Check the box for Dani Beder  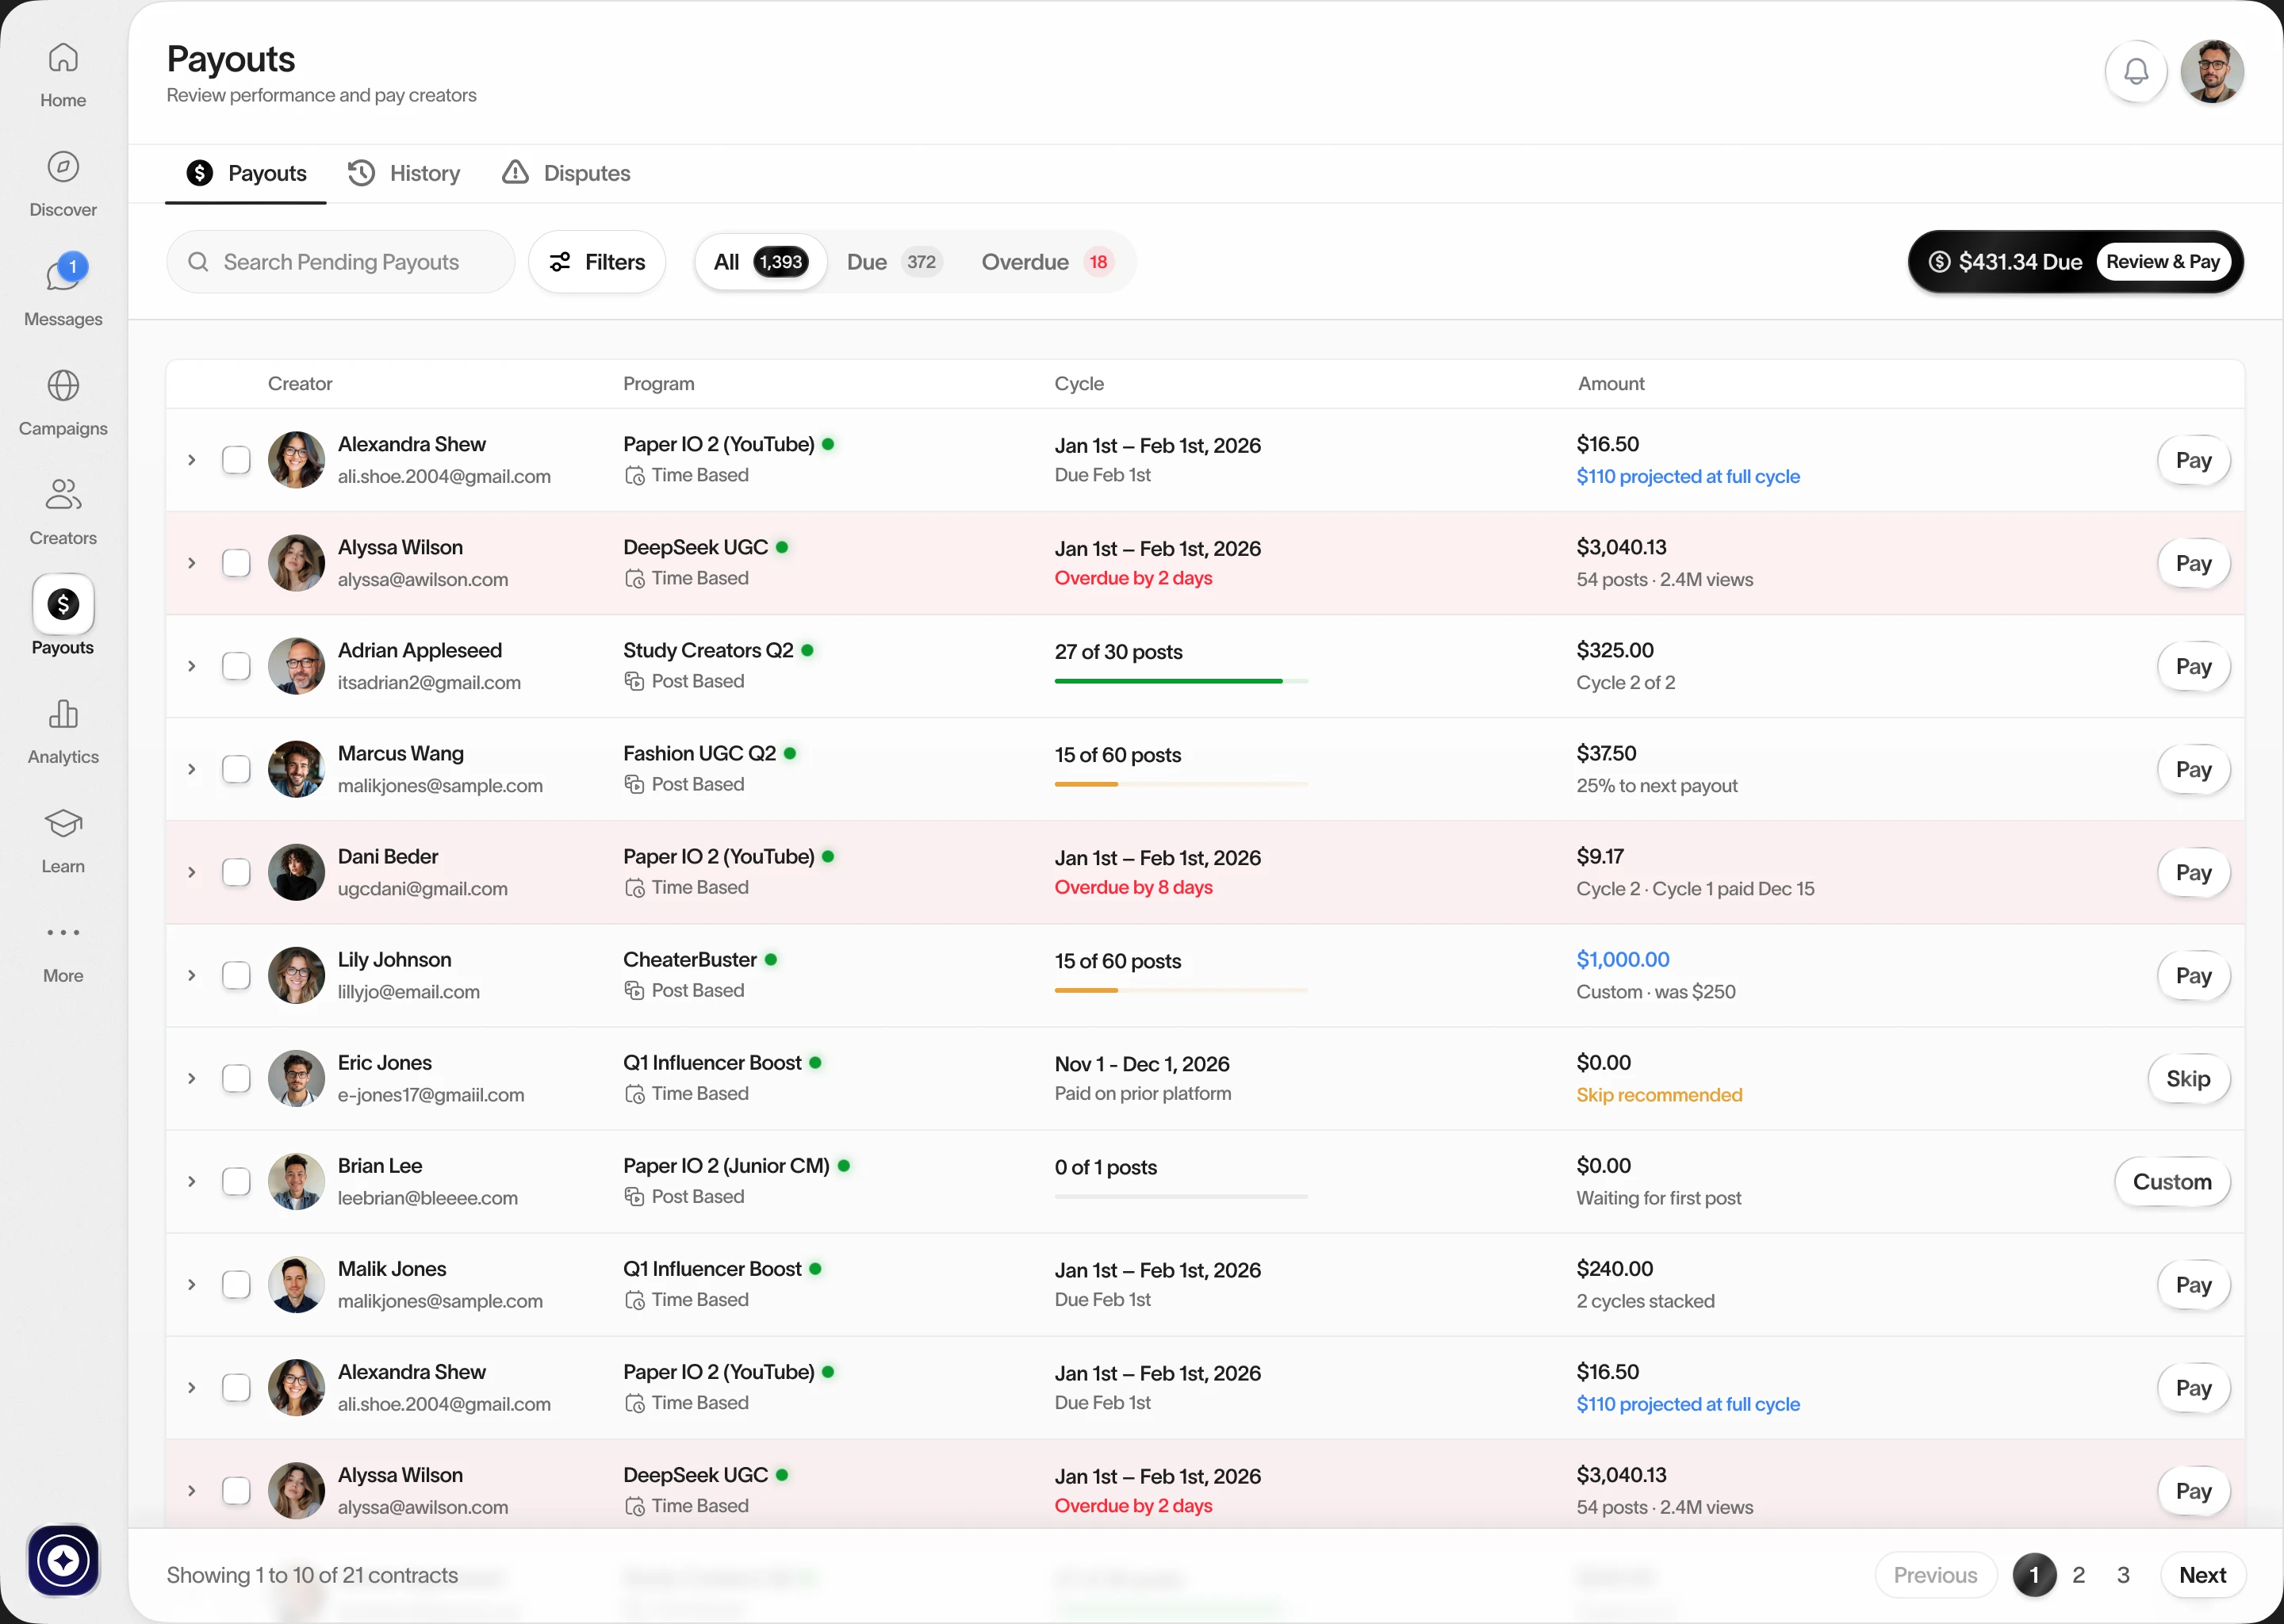coord(236,872)
